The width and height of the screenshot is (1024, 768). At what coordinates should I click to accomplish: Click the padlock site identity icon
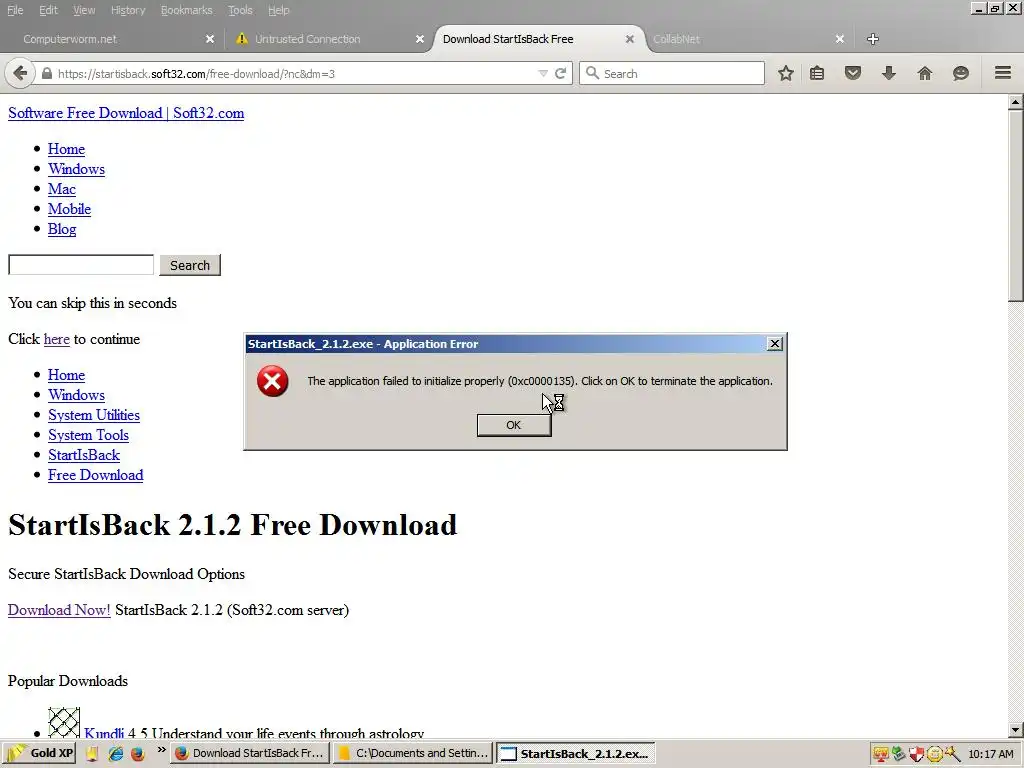[x=47, y=74]
